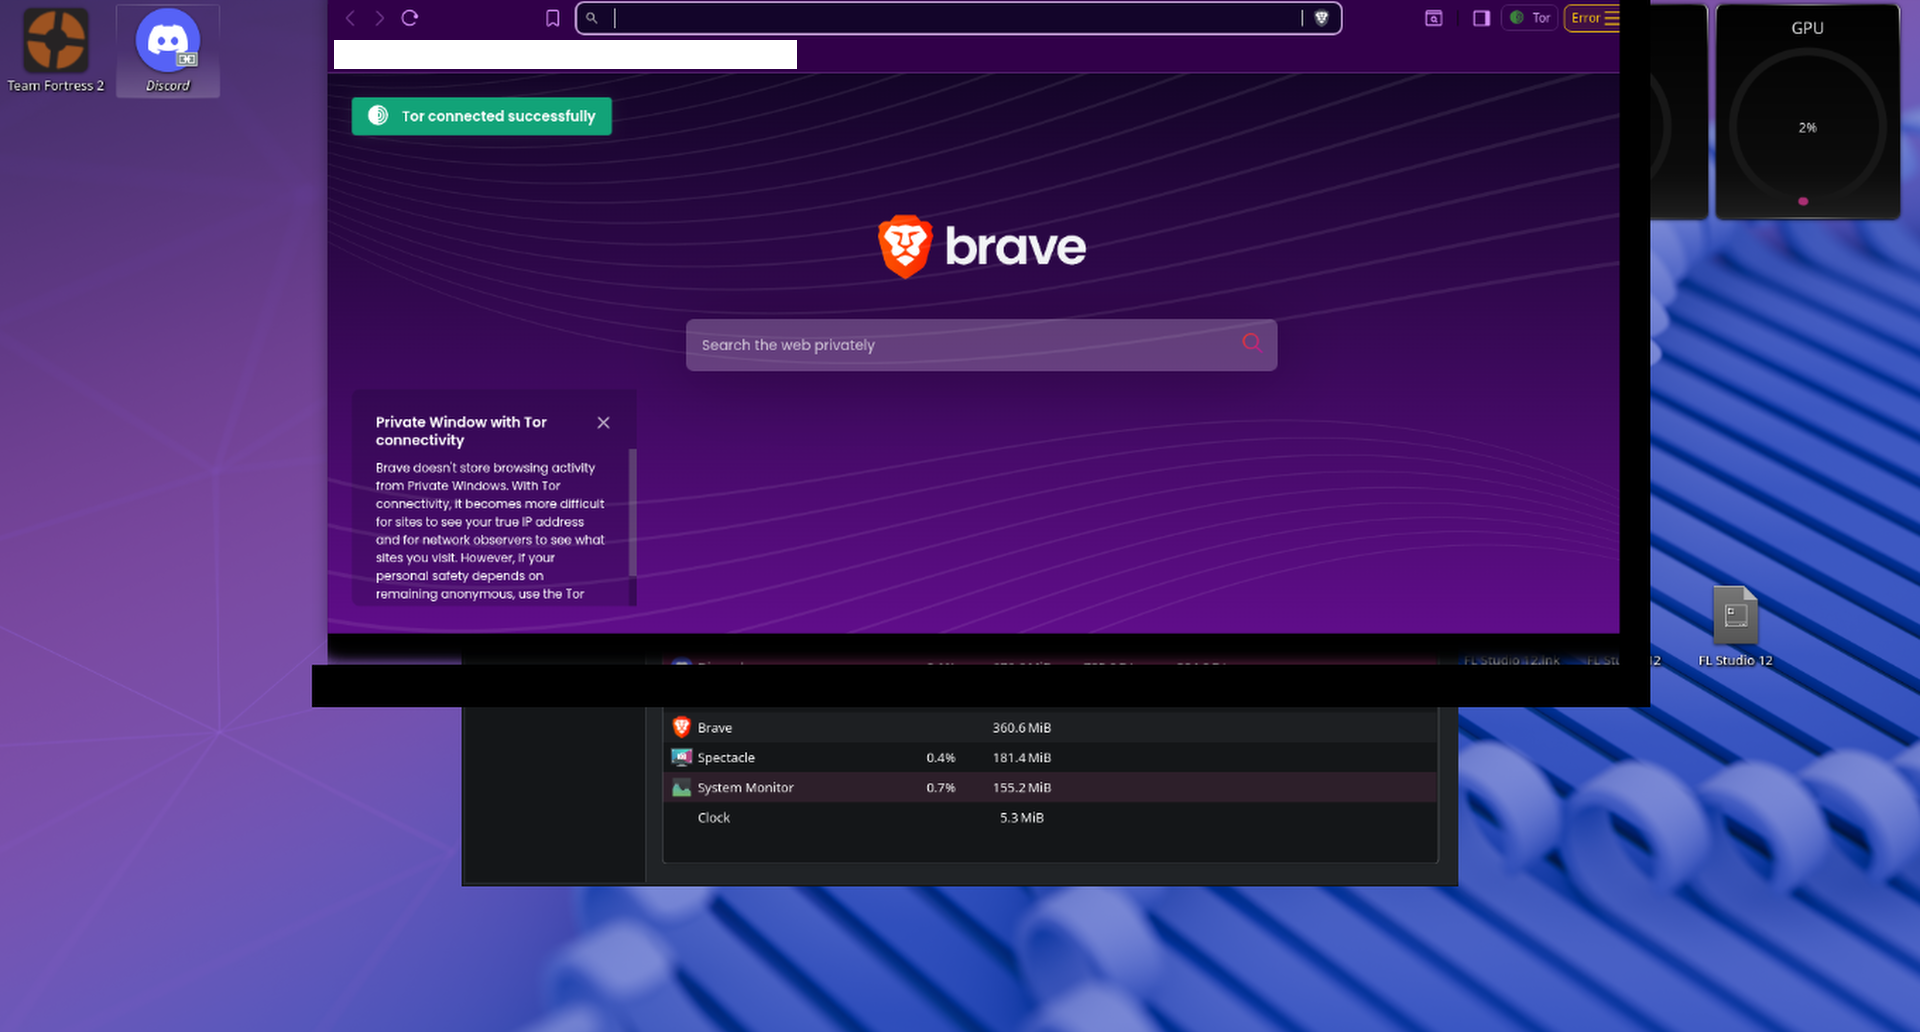This screenshot has width=1920, height=1032.
Task: Open the tab search icon in the toolbar
Action: click(1434, 18)
